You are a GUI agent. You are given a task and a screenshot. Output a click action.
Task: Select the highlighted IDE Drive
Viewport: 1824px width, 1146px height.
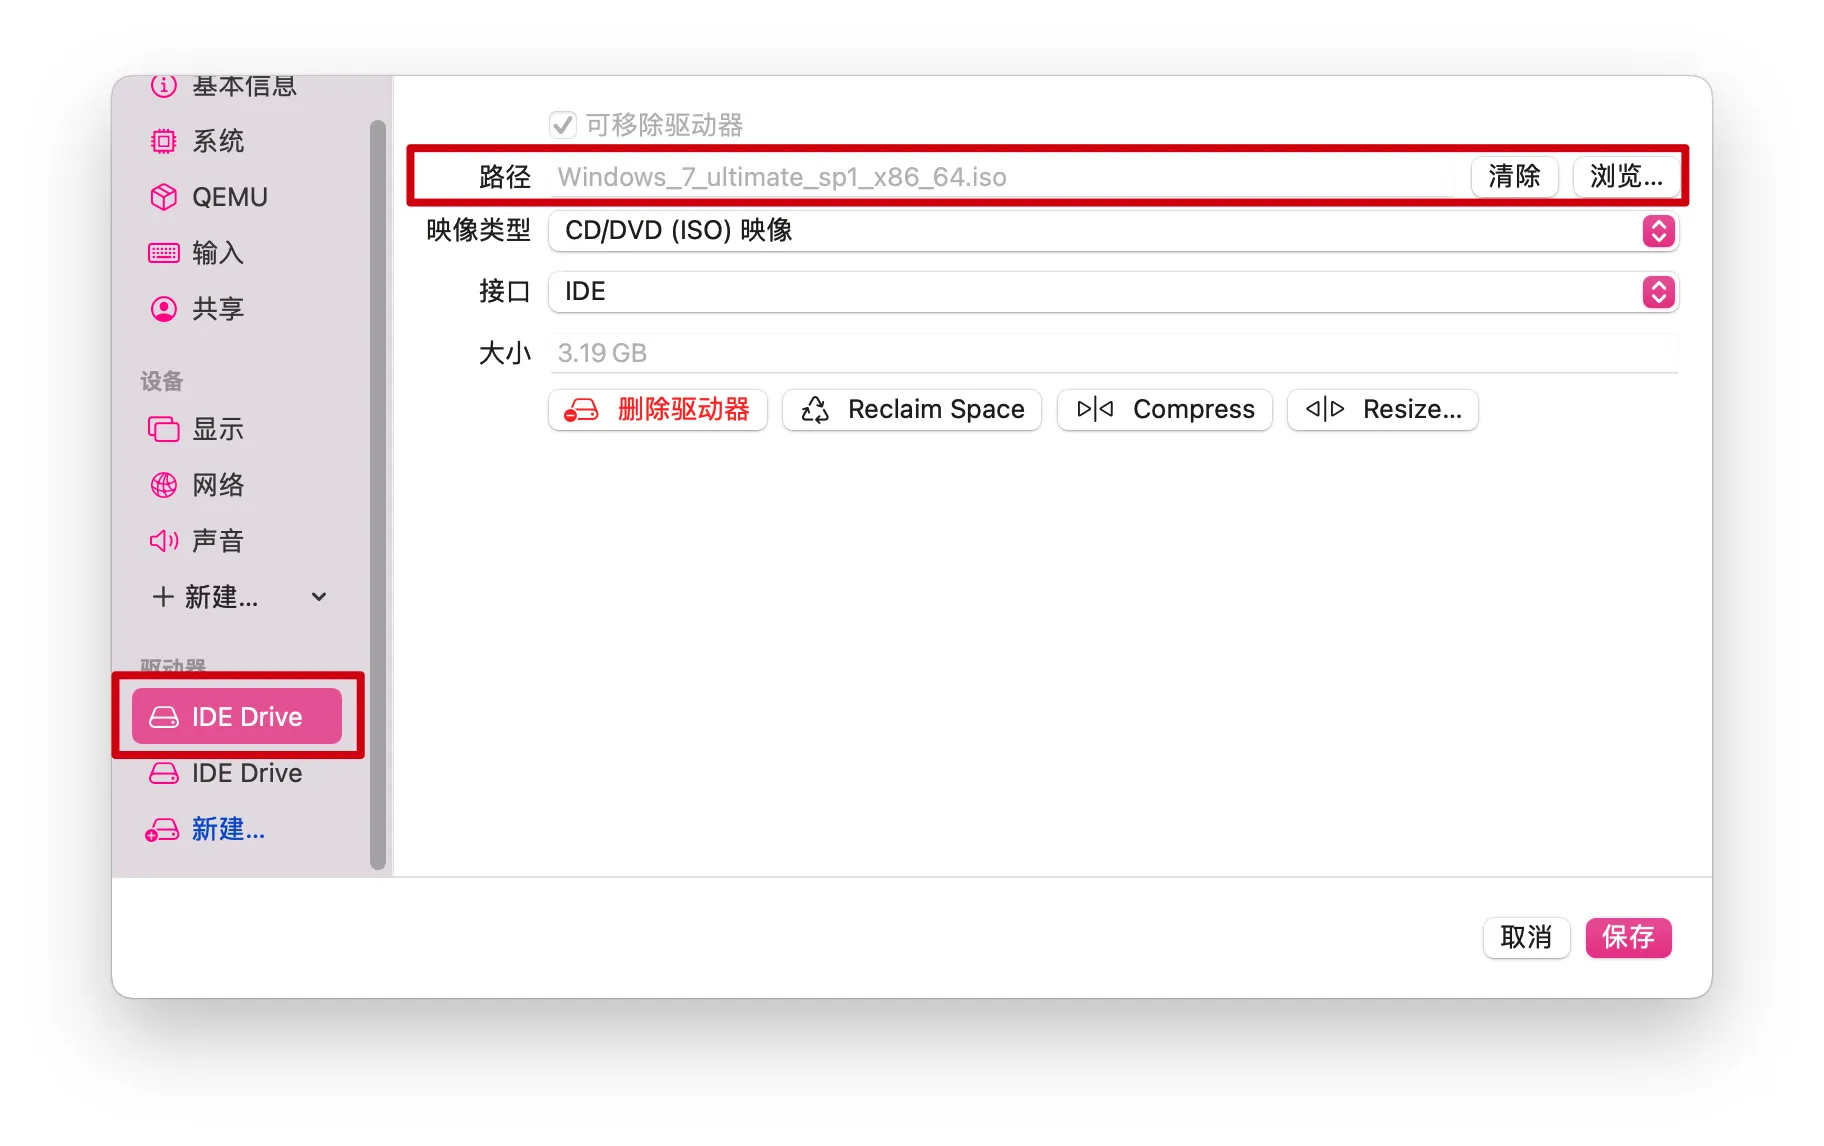[x=237, y=716]
